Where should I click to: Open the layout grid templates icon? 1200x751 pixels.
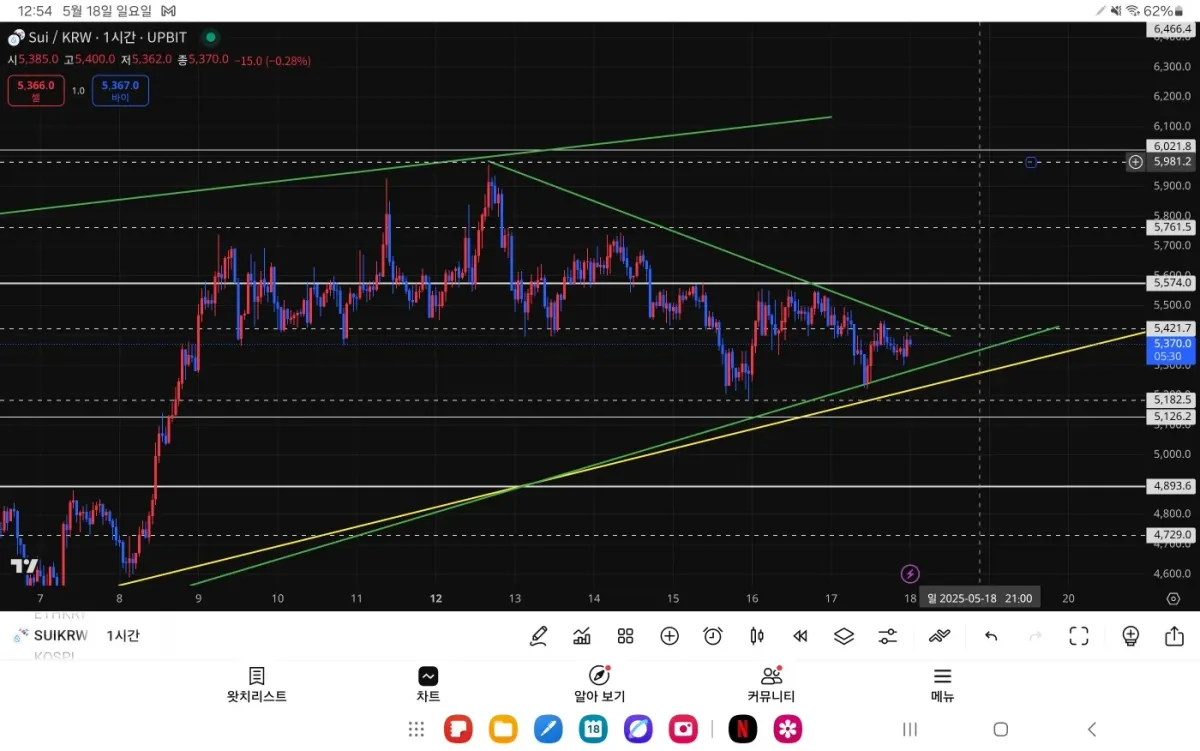point(626,636)
